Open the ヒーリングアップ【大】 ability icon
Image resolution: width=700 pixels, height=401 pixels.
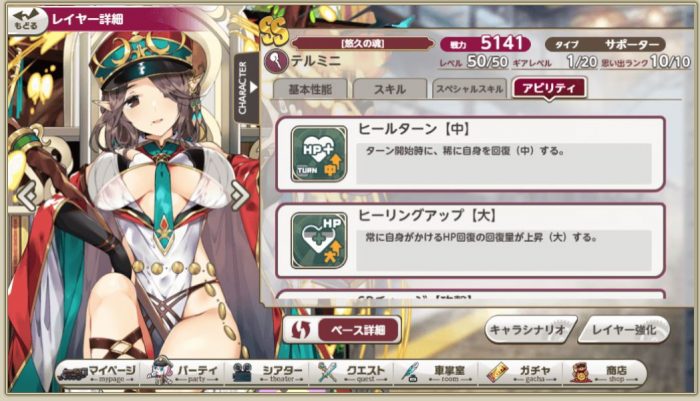319,240
